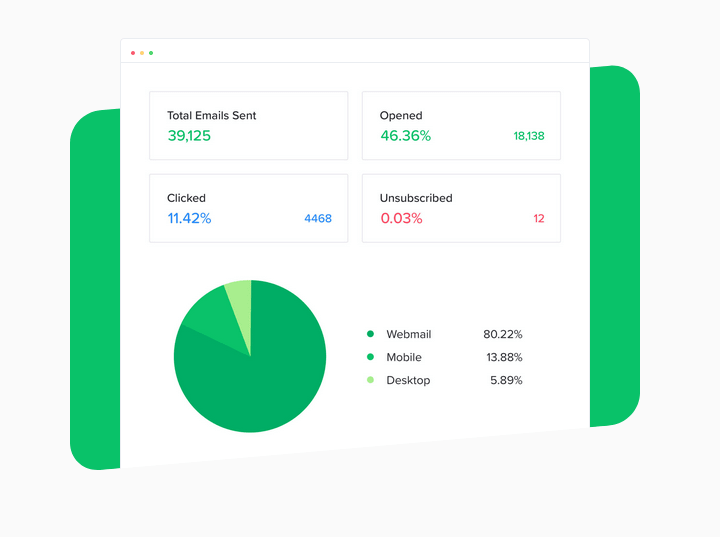Viewport: 720px width, 537px height.
Task: Open the Total Emails Sent card
Action: pyautogui.click(x=248, y=126)
